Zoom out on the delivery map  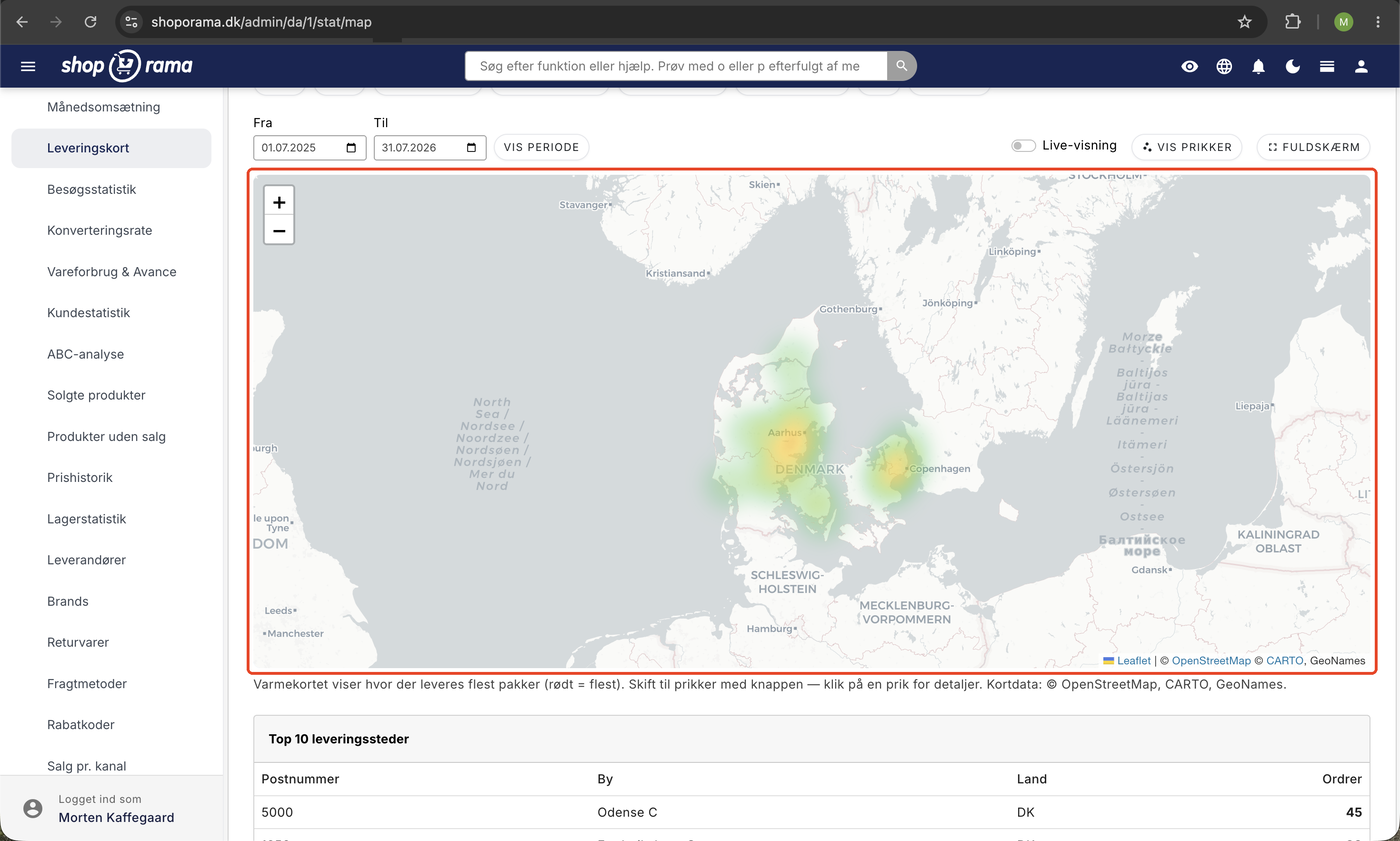point(279,231)
